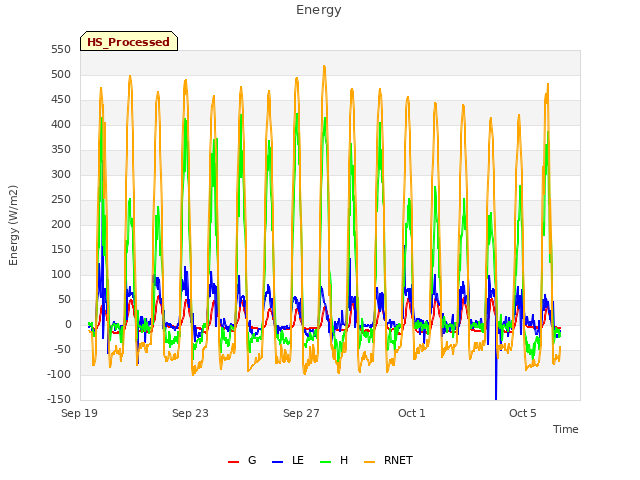Select the RNET legend entry
640x480 pixels.
(x=388, y=460)
